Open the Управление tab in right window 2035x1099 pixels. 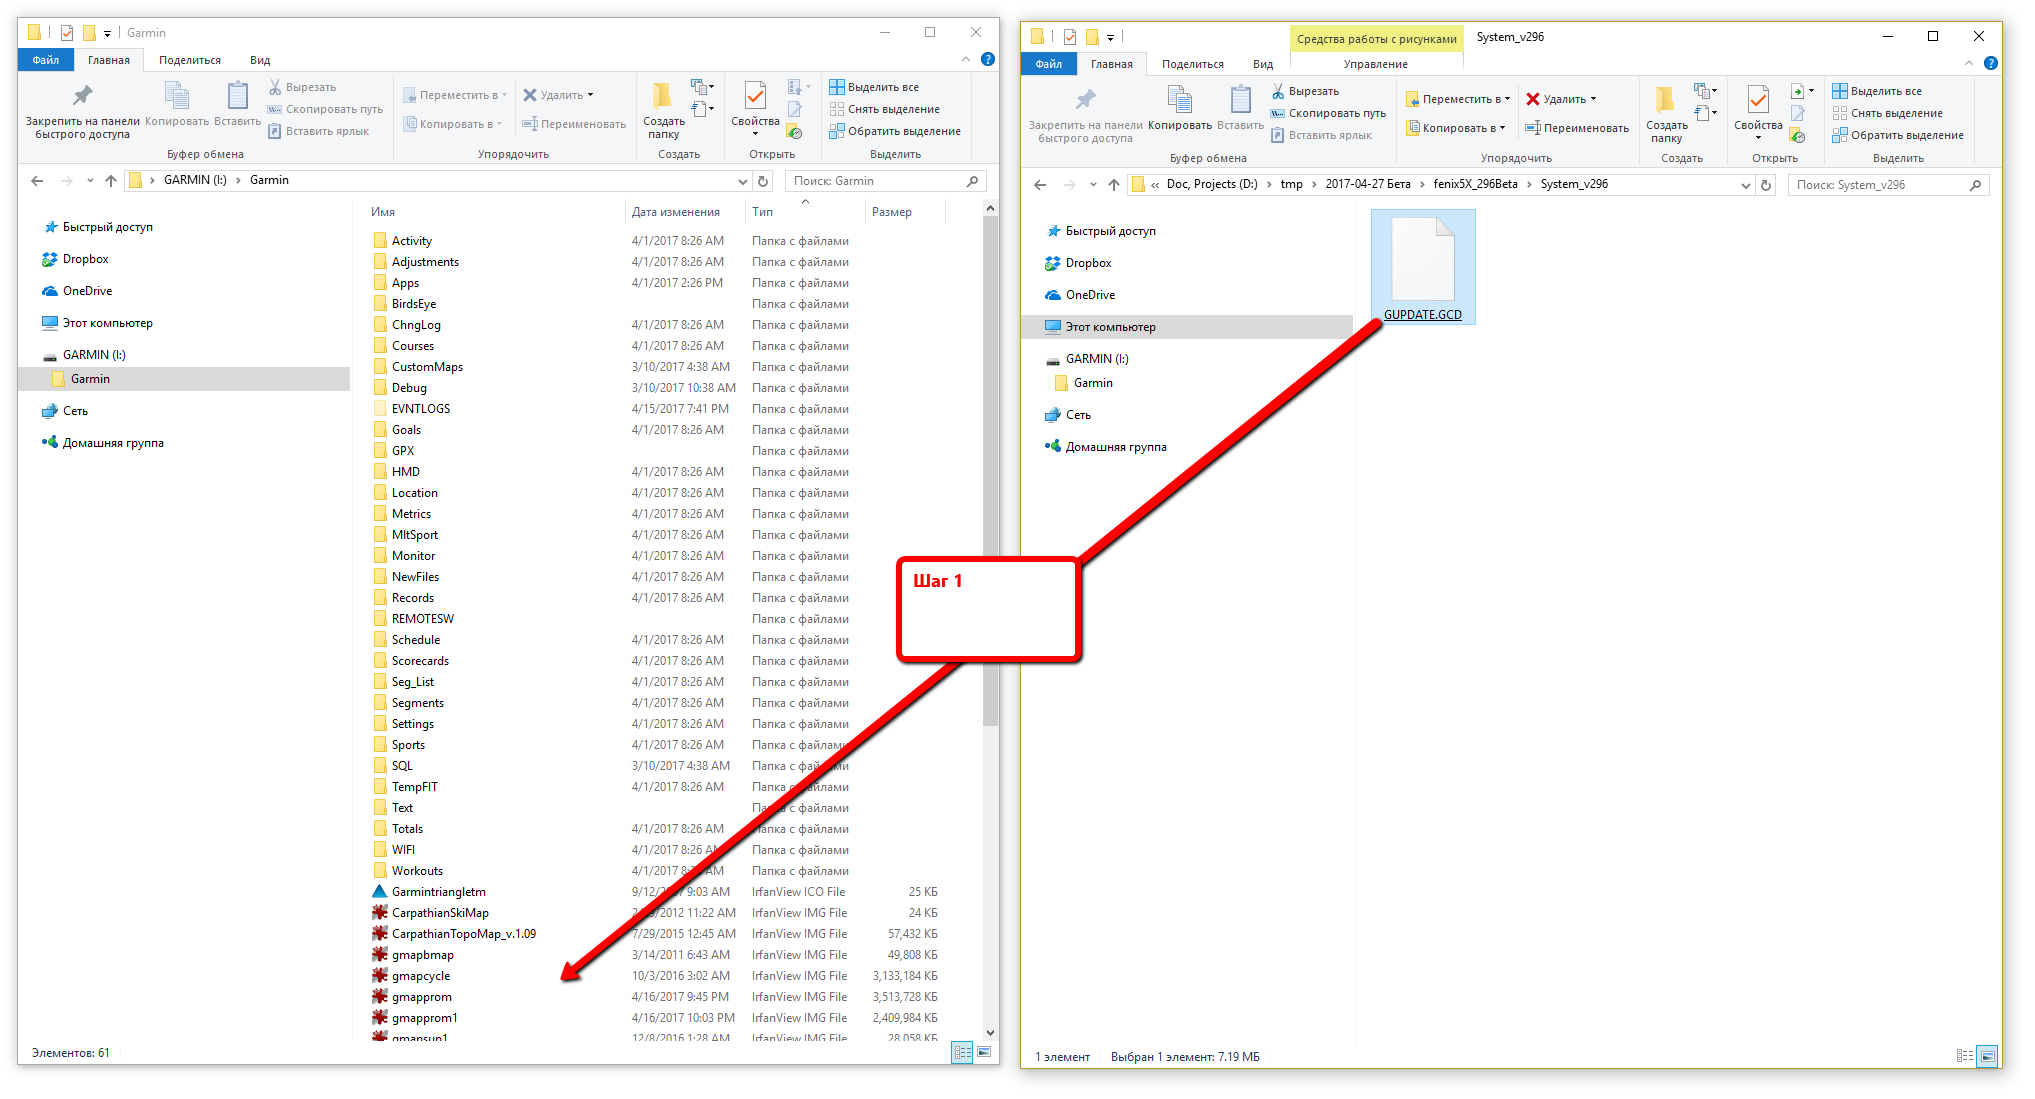1376,64
